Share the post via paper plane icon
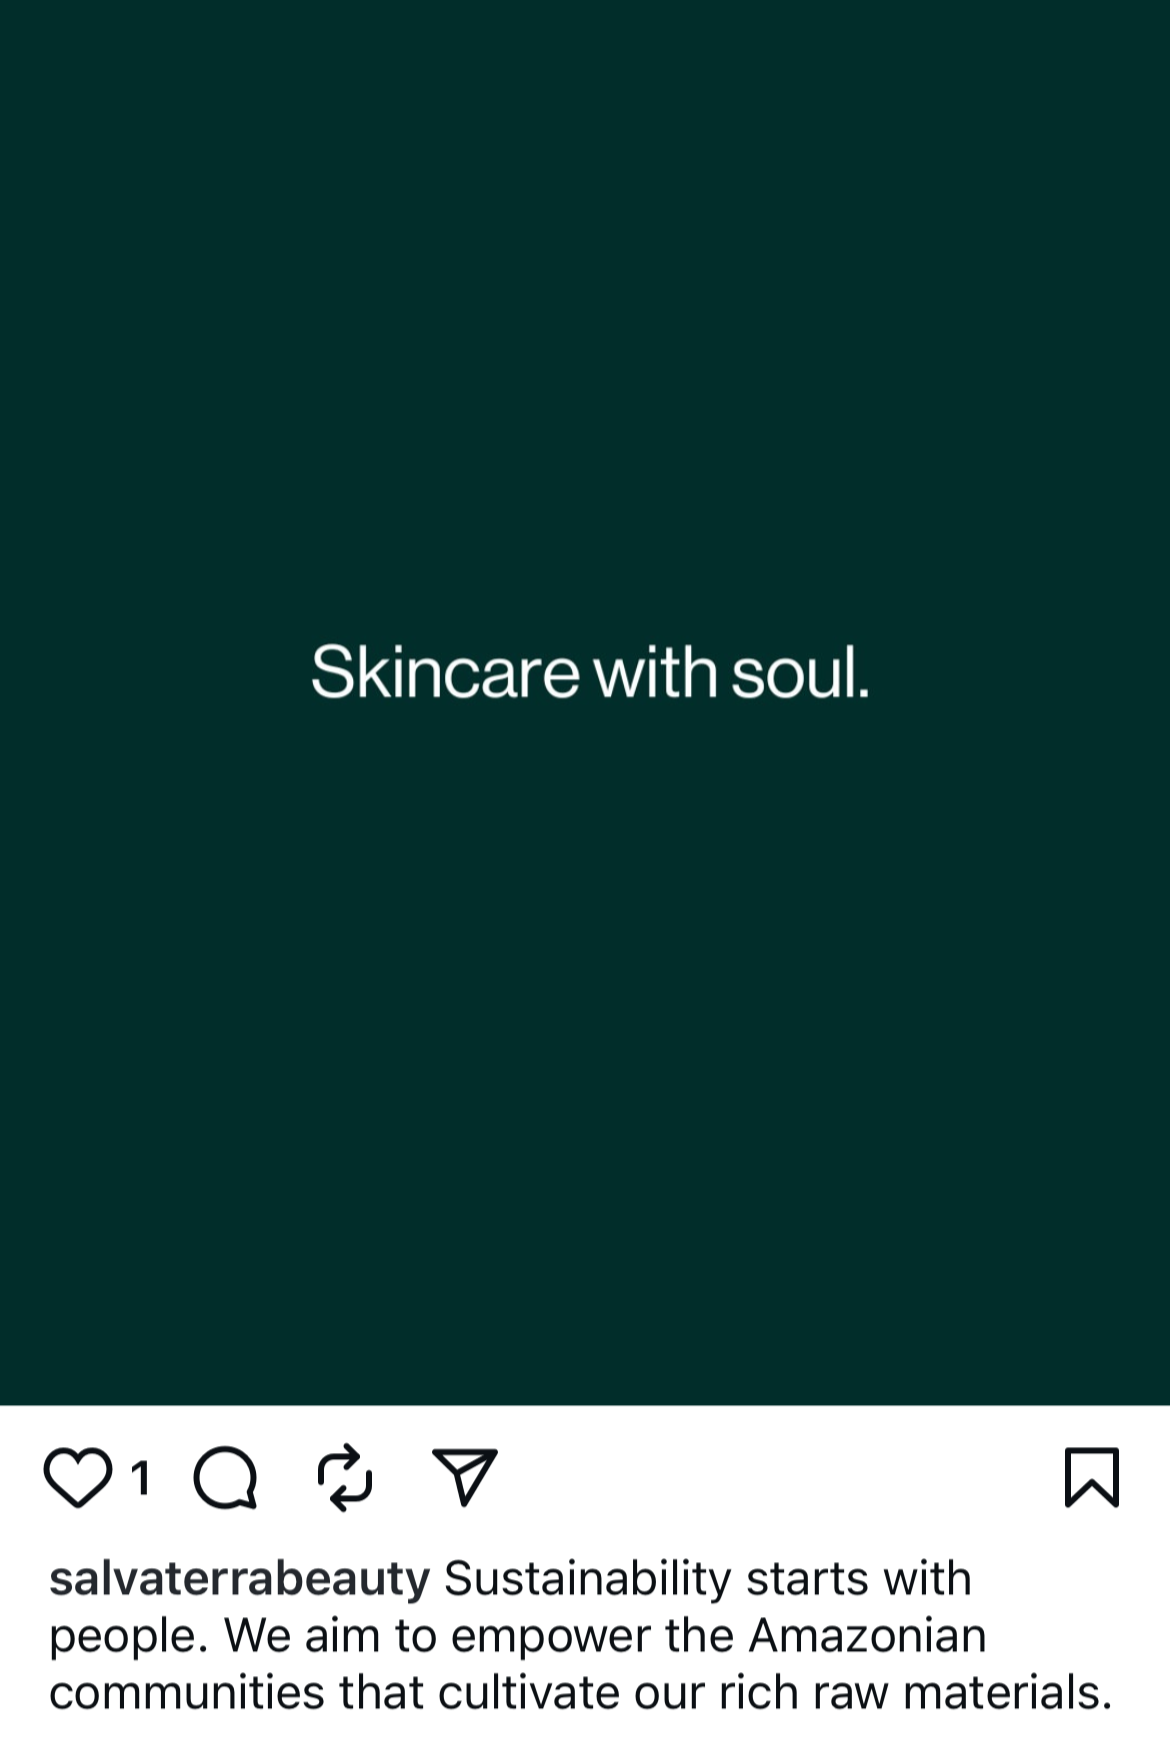Viewport: 1170px width, 1755px height. point(465,1477)
